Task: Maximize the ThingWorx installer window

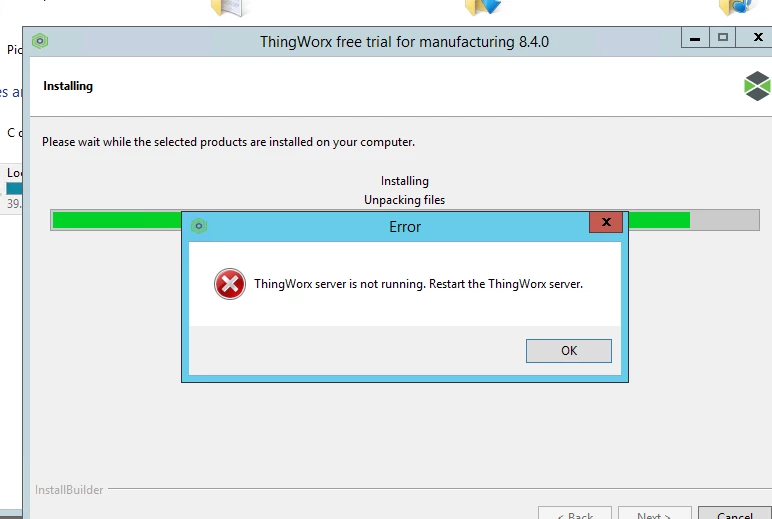Action: tap(722, 37)
